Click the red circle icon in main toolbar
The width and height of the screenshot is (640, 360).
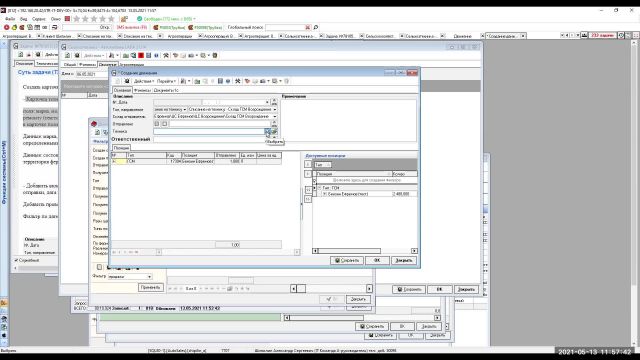coord(6,27)
